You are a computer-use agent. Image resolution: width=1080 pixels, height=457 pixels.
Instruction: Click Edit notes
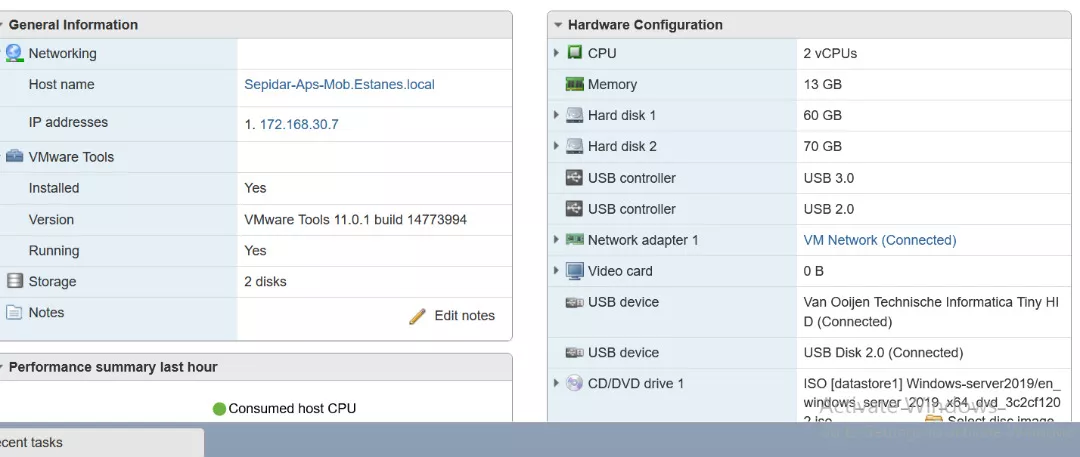(x=464, y=316)
